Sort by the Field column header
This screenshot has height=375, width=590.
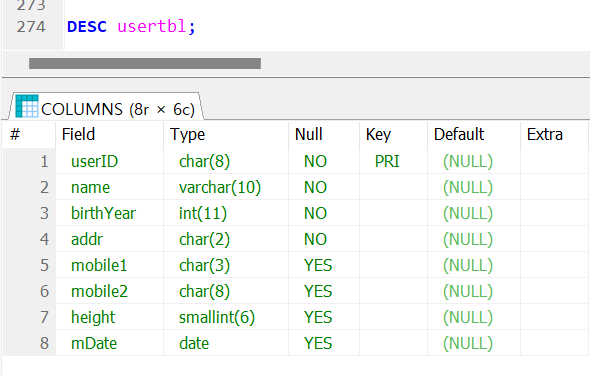coord(109,134)
